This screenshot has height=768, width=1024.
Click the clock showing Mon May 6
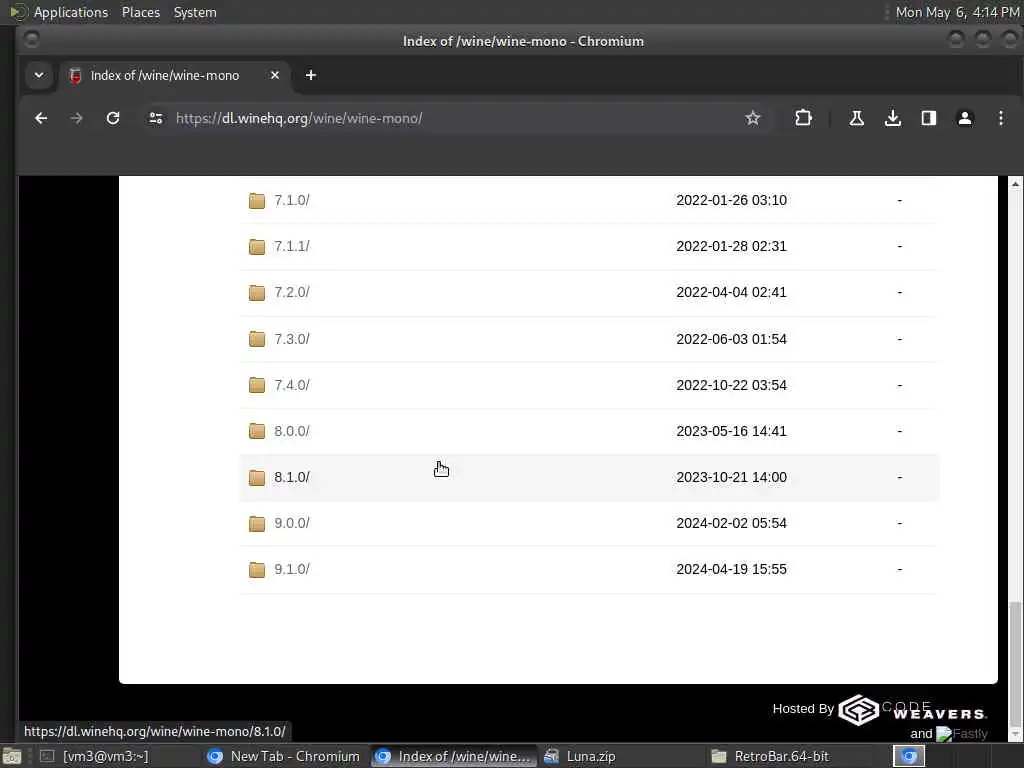coord(957,12)
